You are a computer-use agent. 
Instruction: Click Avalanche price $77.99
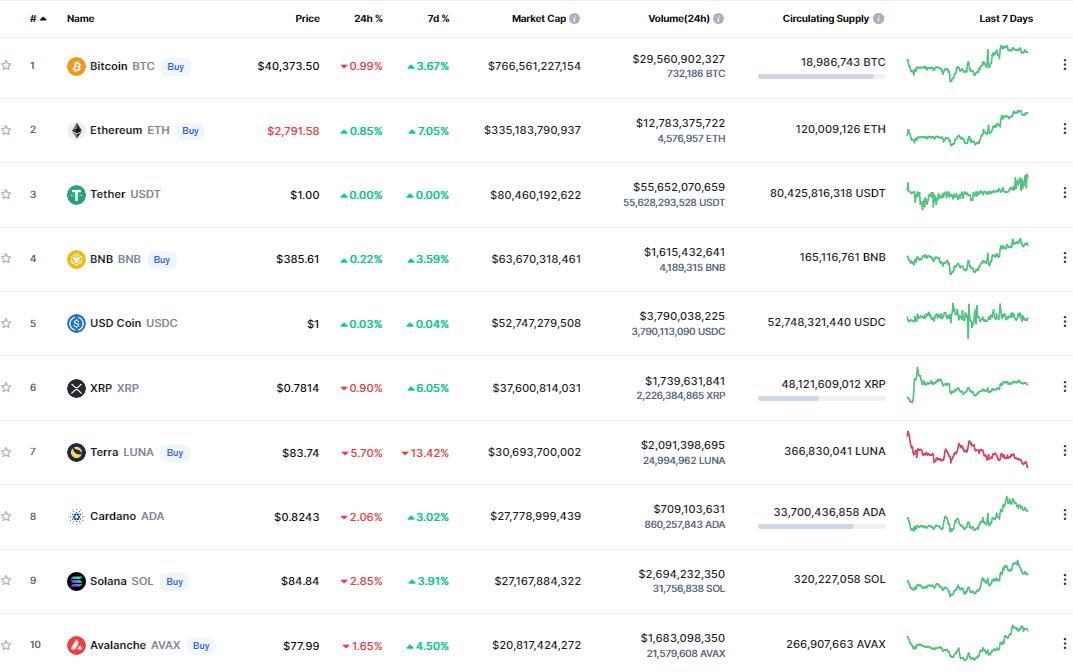[x=301, y=646]
